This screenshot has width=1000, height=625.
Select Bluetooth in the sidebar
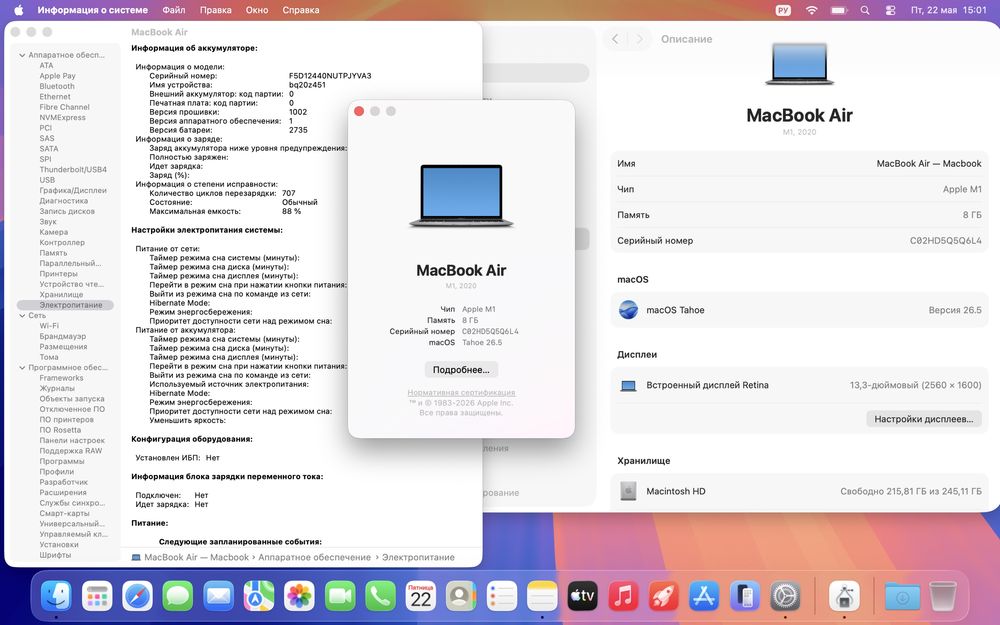(x=57, y=86)
